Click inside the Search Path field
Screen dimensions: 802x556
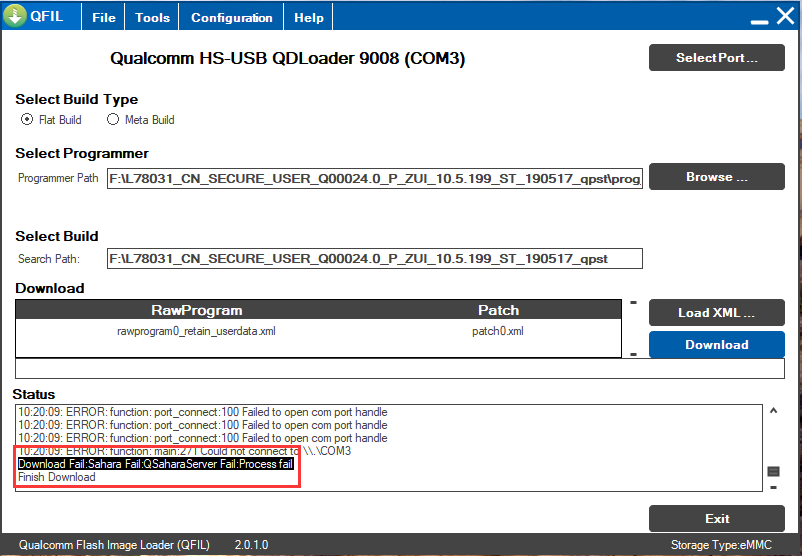pyautogui.click(x=374, y=258)
